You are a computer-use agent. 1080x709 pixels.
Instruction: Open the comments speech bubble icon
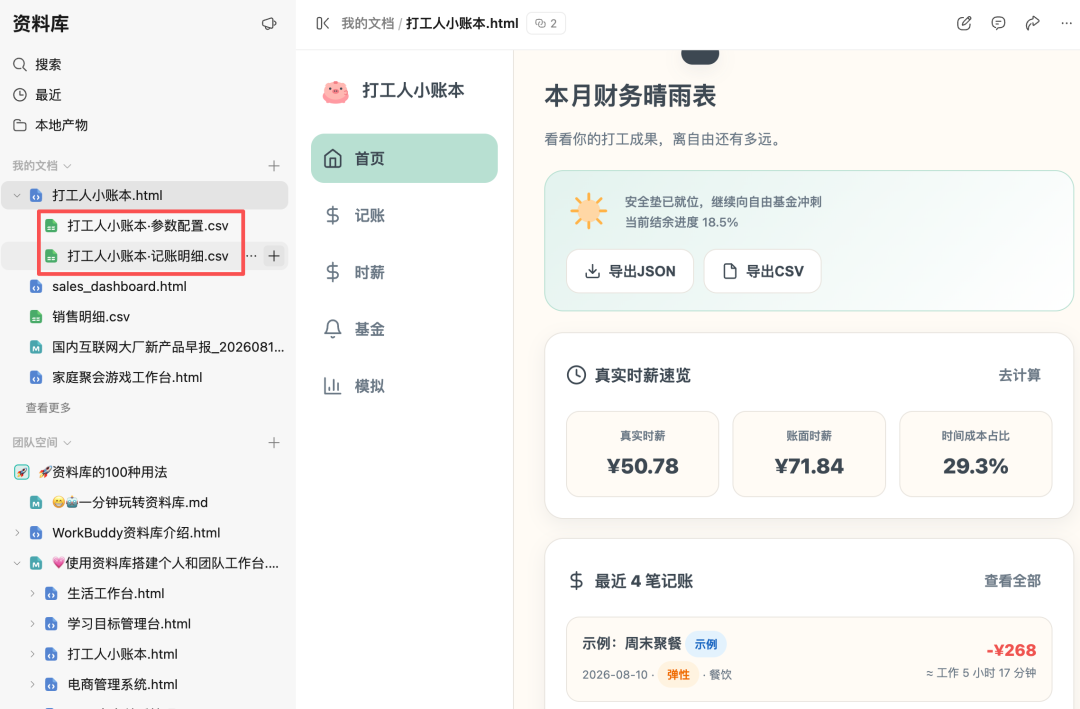(998, 23)
